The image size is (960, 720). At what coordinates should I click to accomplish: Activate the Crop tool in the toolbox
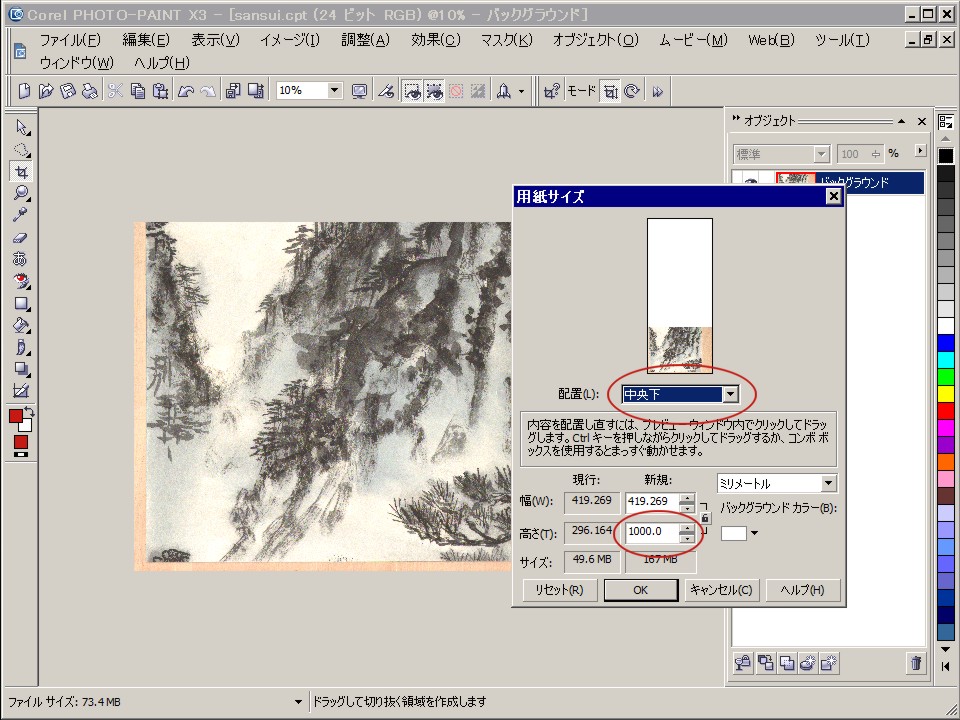pyautogui.click(x=21, y=171)
